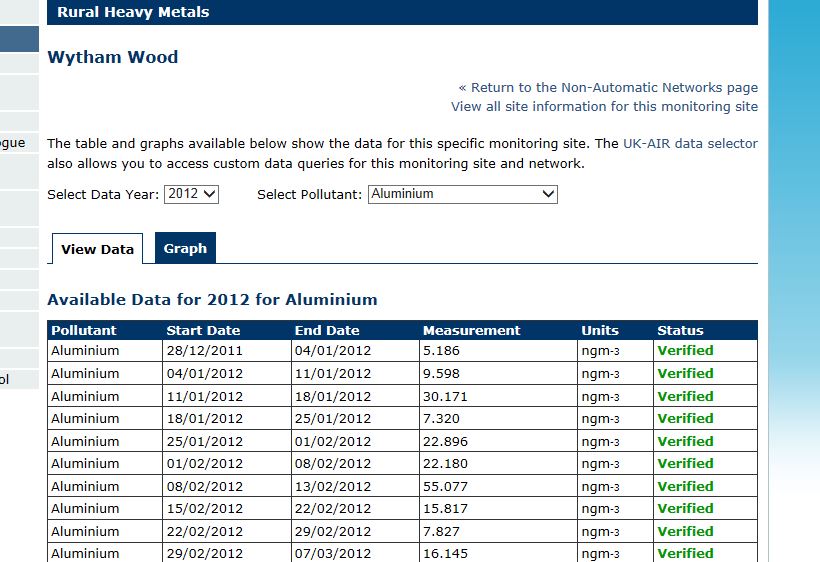
Task: Click Verified status in the first row
Action: point(685,351)
